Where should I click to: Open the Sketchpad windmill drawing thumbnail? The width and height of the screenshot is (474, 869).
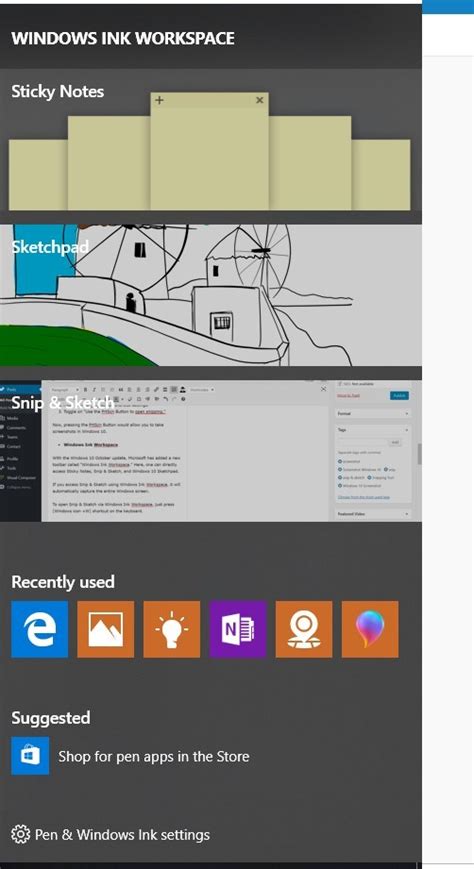click(211, 295)
